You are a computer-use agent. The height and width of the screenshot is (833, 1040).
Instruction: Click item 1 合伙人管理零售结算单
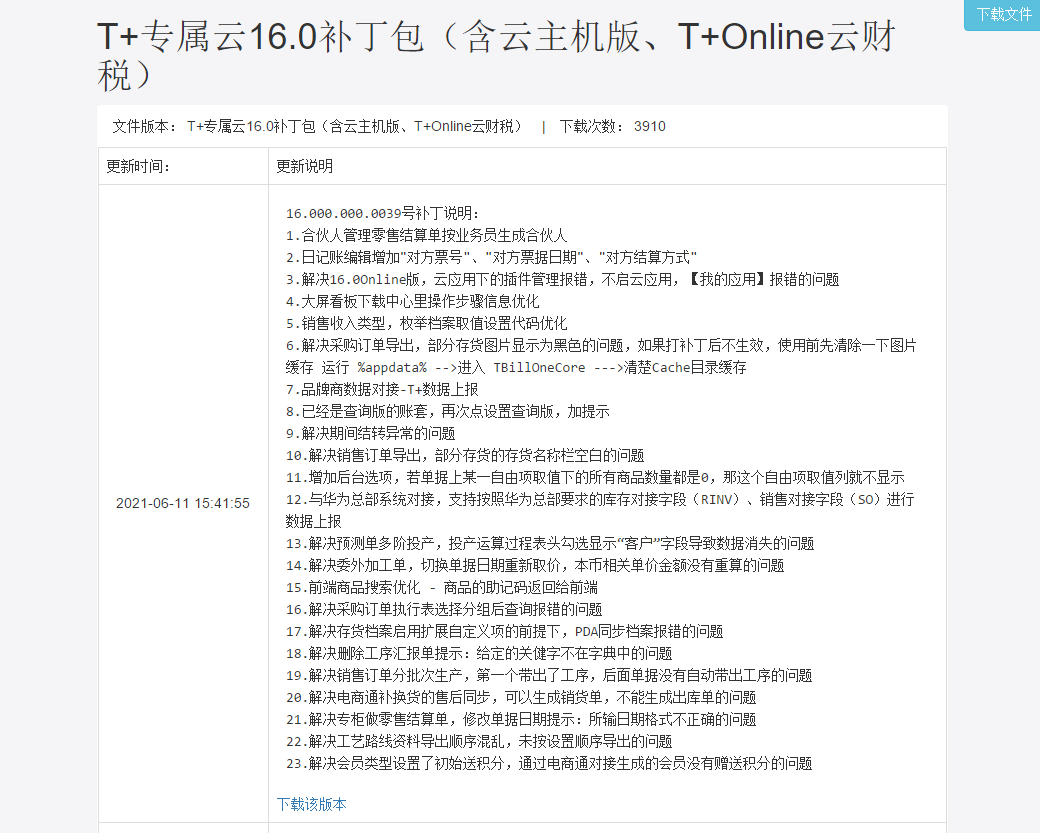(426, 235)
